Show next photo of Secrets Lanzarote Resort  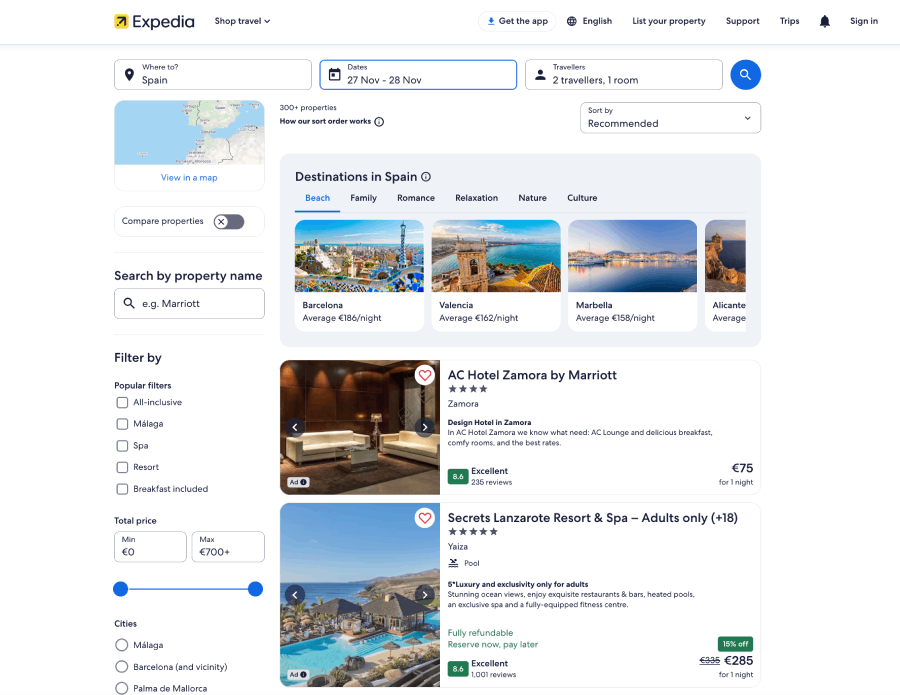coord(424,595)
